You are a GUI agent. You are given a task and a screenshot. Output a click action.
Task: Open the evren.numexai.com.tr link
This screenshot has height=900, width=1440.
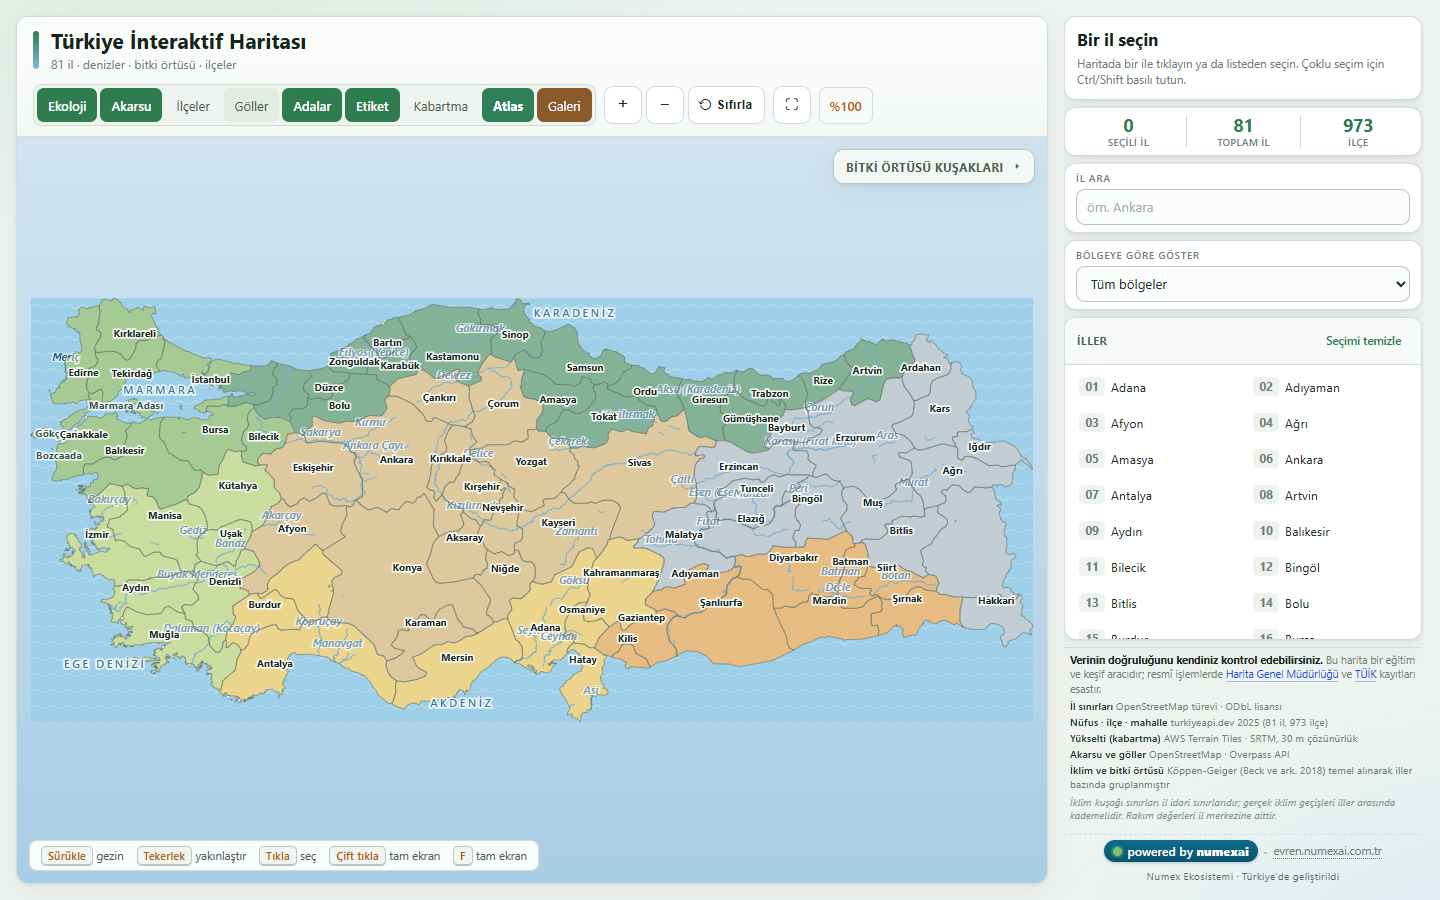pyautogui.click(x=1327, y=851)
